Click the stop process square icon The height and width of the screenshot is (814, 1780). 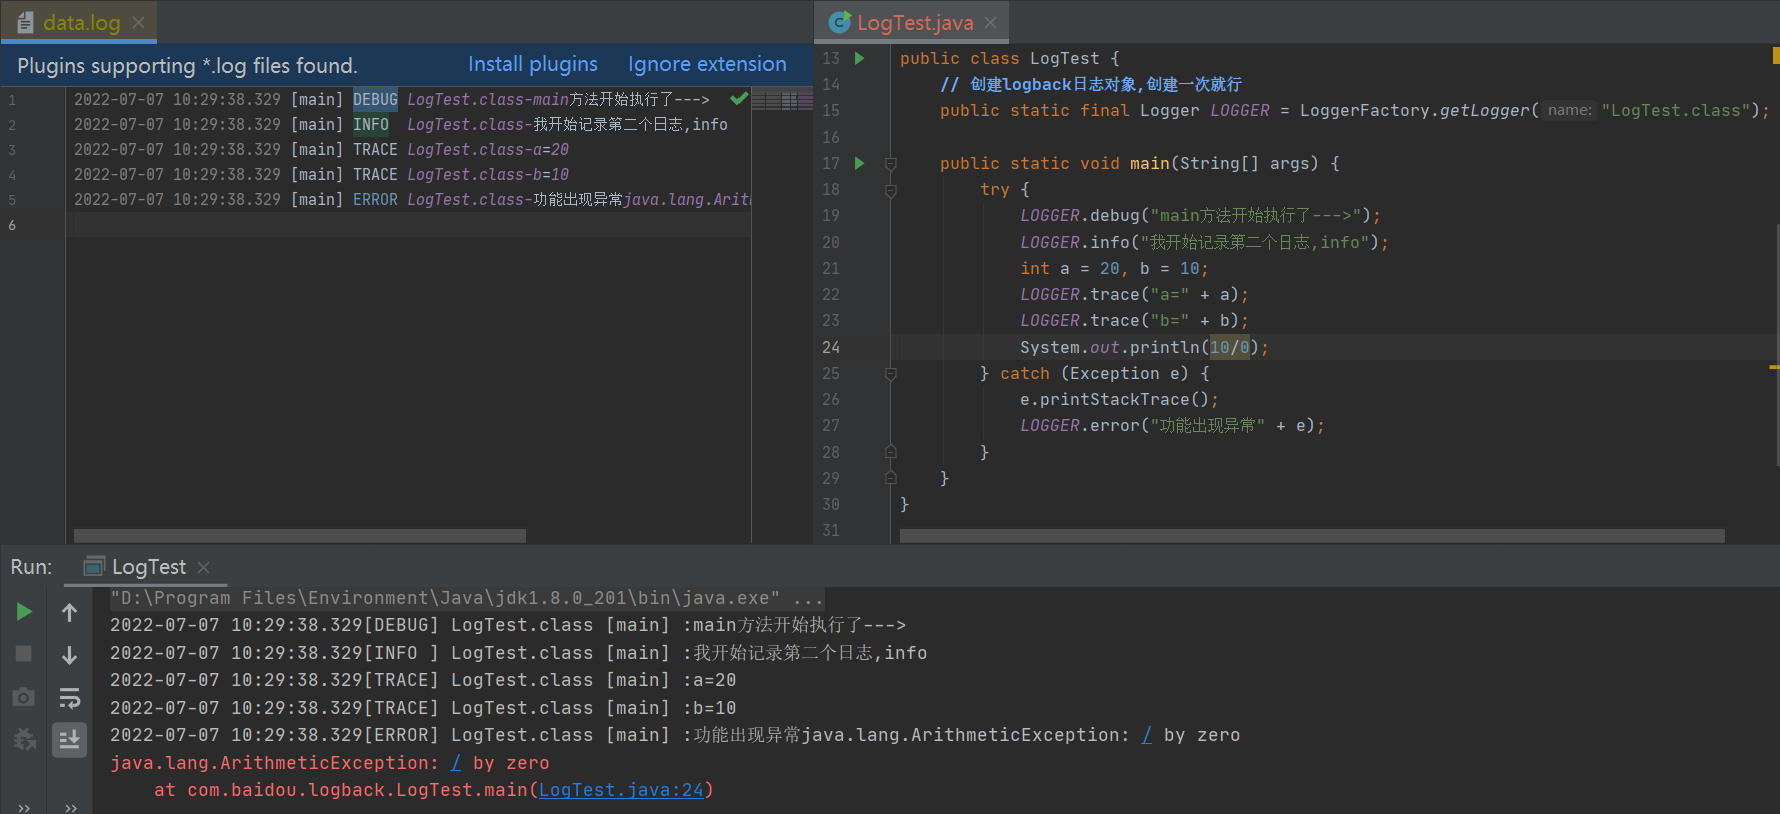coord(24,654)
